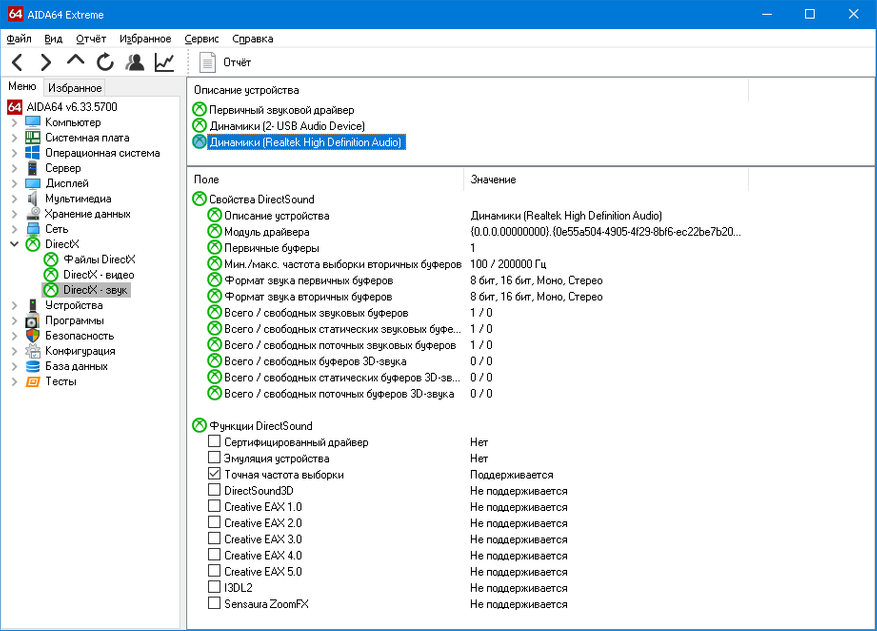Viewport: 877px width, 631px height.
Task: Select DirectX - видео tree item
Action: coord(98,275)
